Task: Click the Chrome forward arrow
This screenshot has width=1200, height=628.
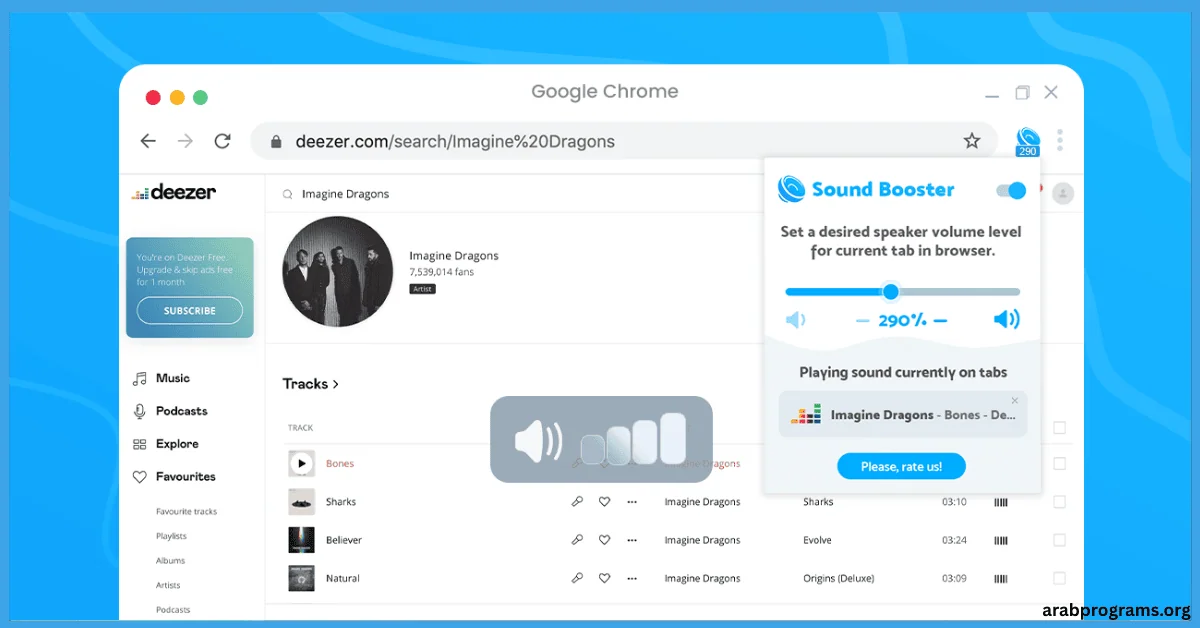Action: (185, 141)
